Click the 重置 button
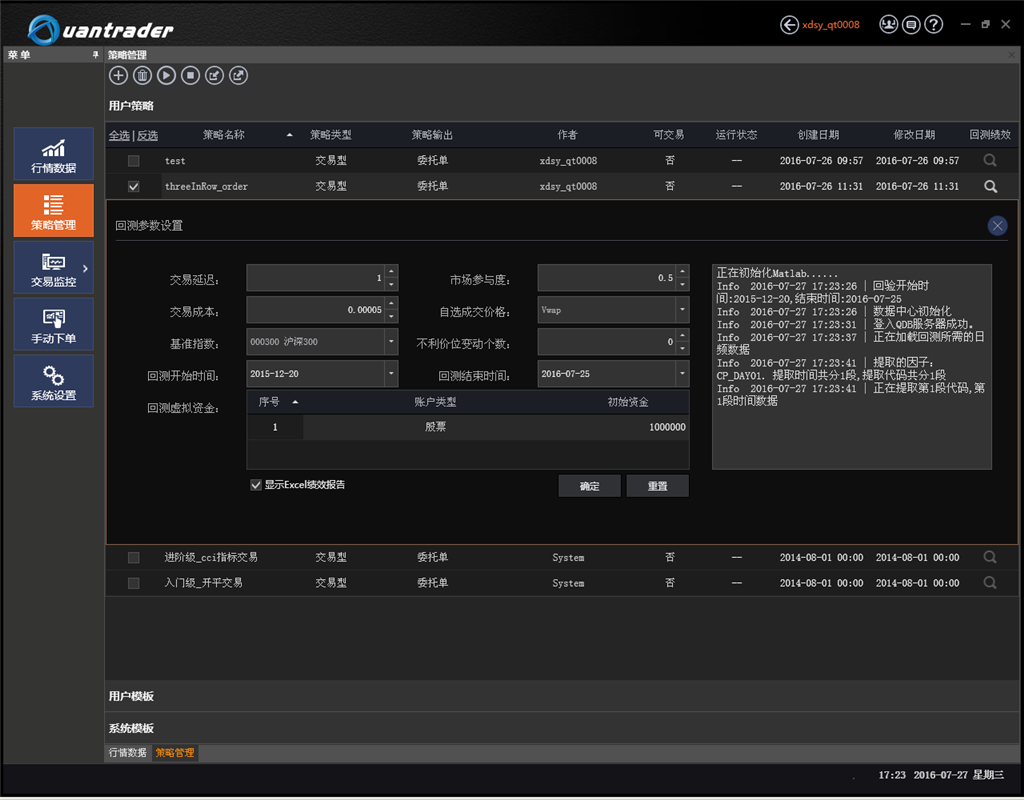This screenshot has width=1024, height=800. pyautogui.click(x=657, y=486)
